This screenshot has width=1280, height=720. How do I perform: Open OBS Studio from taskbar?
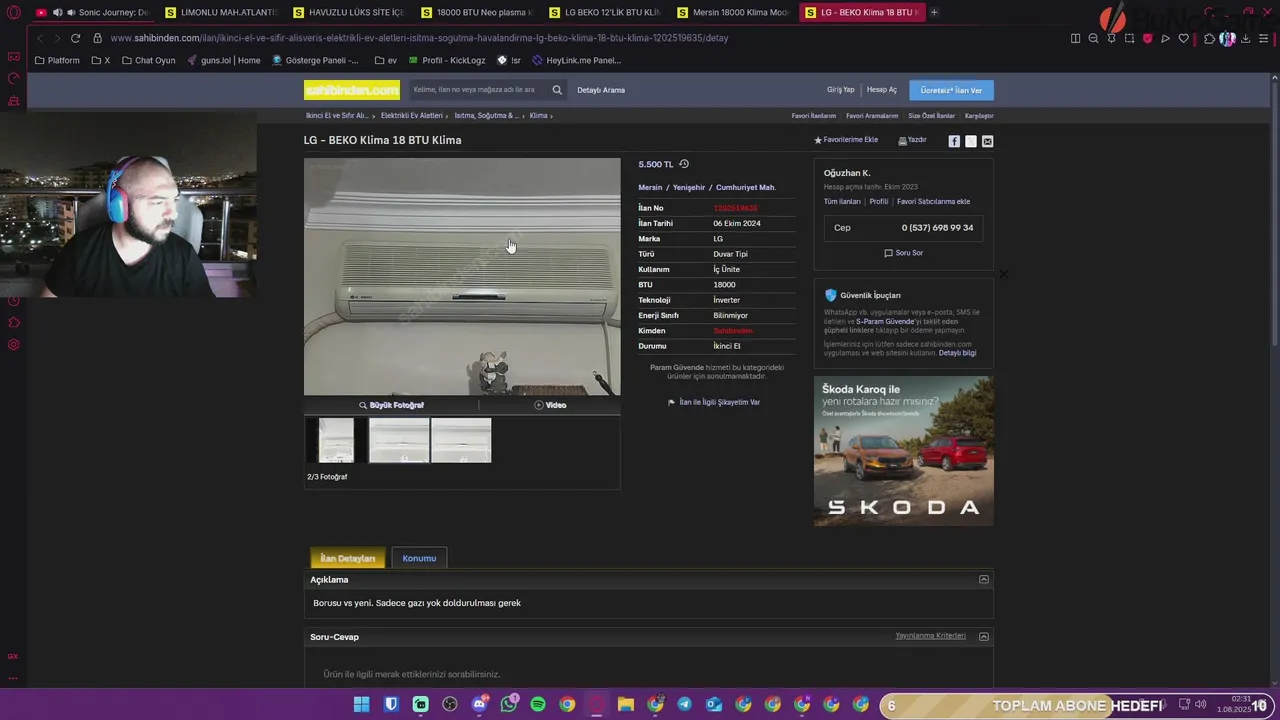(450, 704)
